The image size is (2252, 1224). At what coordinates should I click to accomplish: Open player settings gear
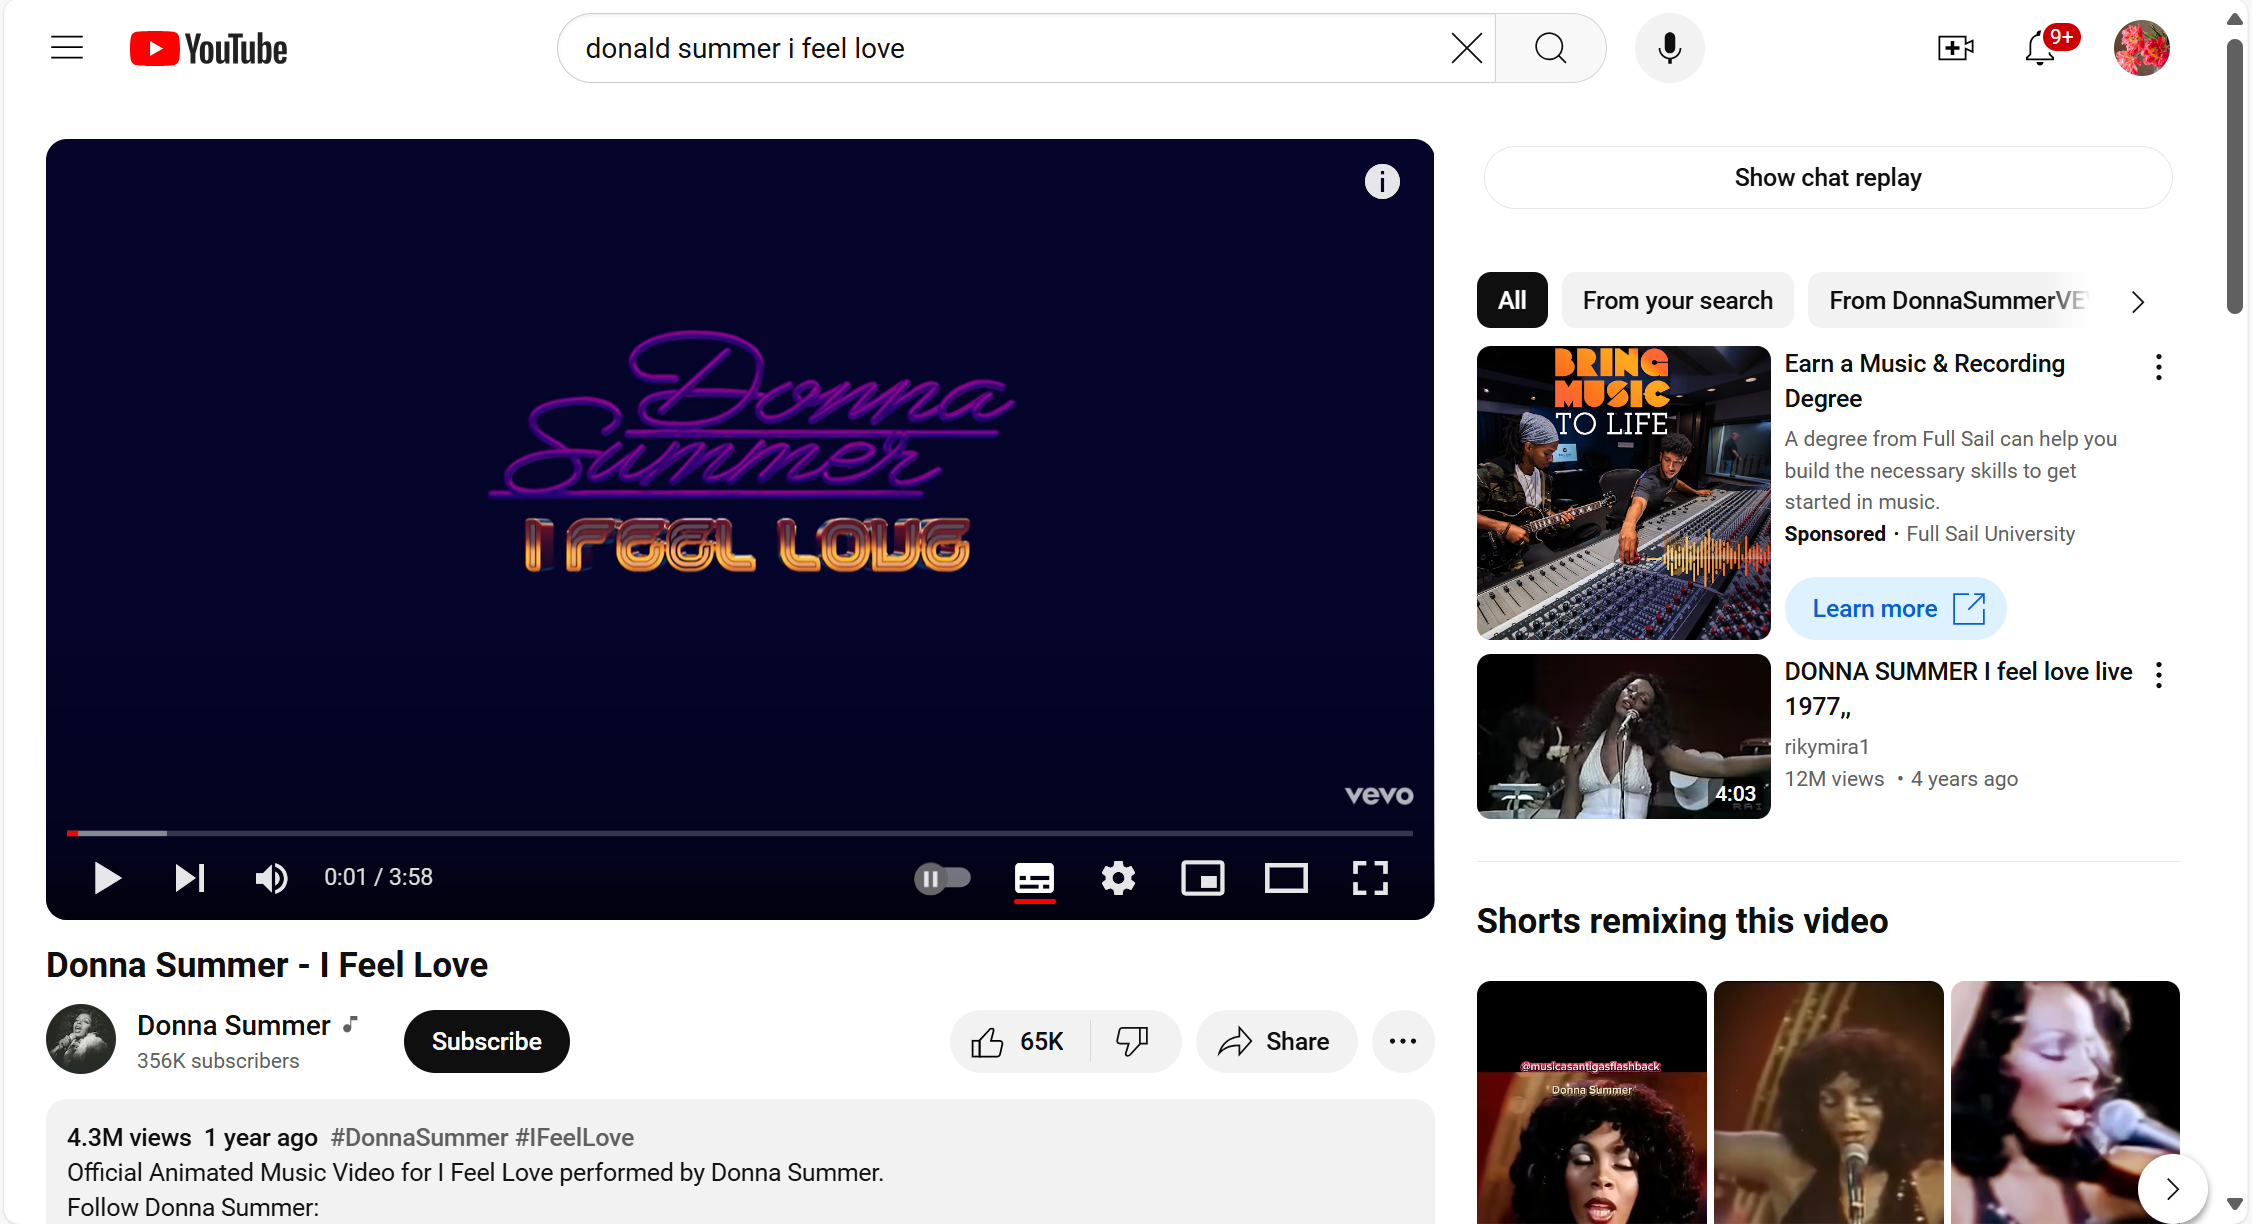(x=1118, y=878)
